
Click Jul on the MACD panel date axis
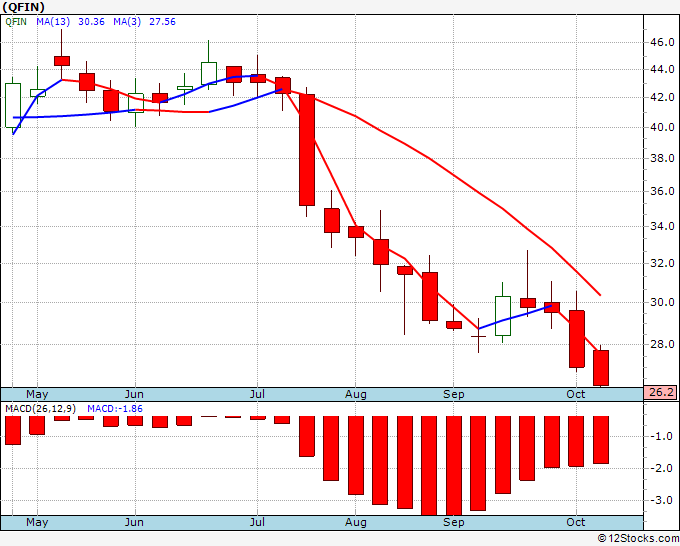point(257,522)
